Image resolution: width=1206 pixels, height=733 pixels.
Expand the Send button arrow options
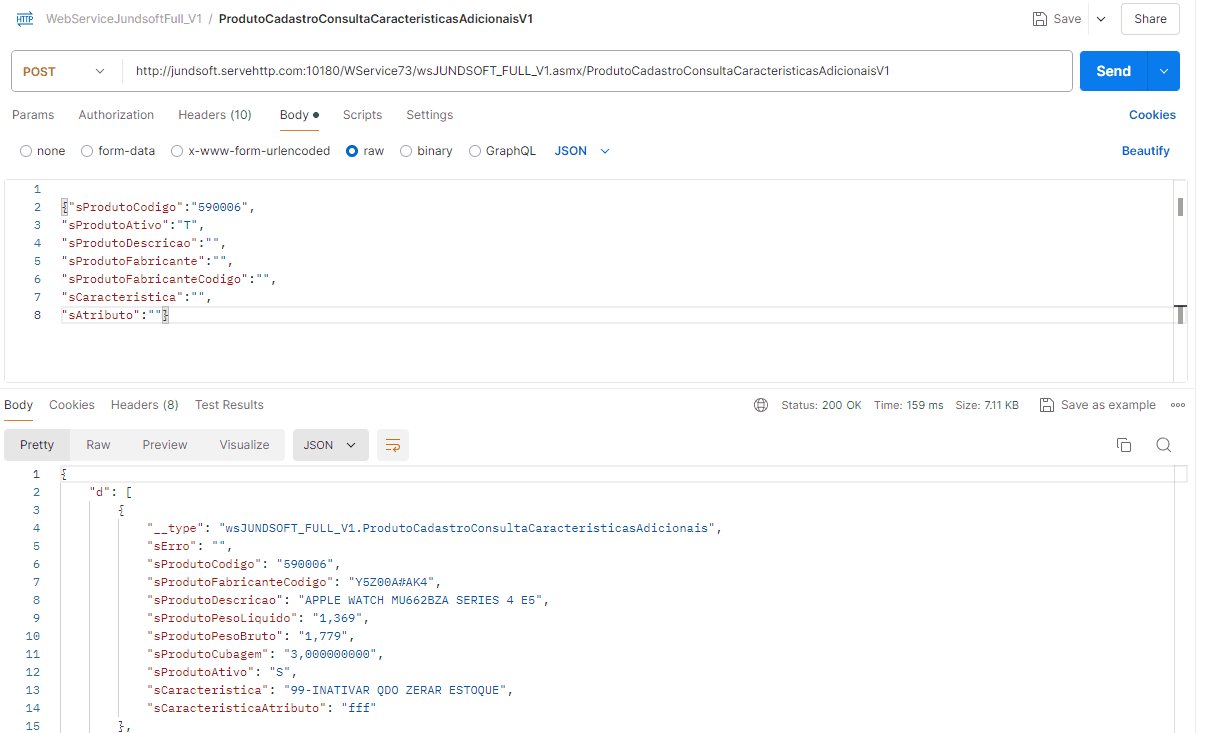point(1164,71)
